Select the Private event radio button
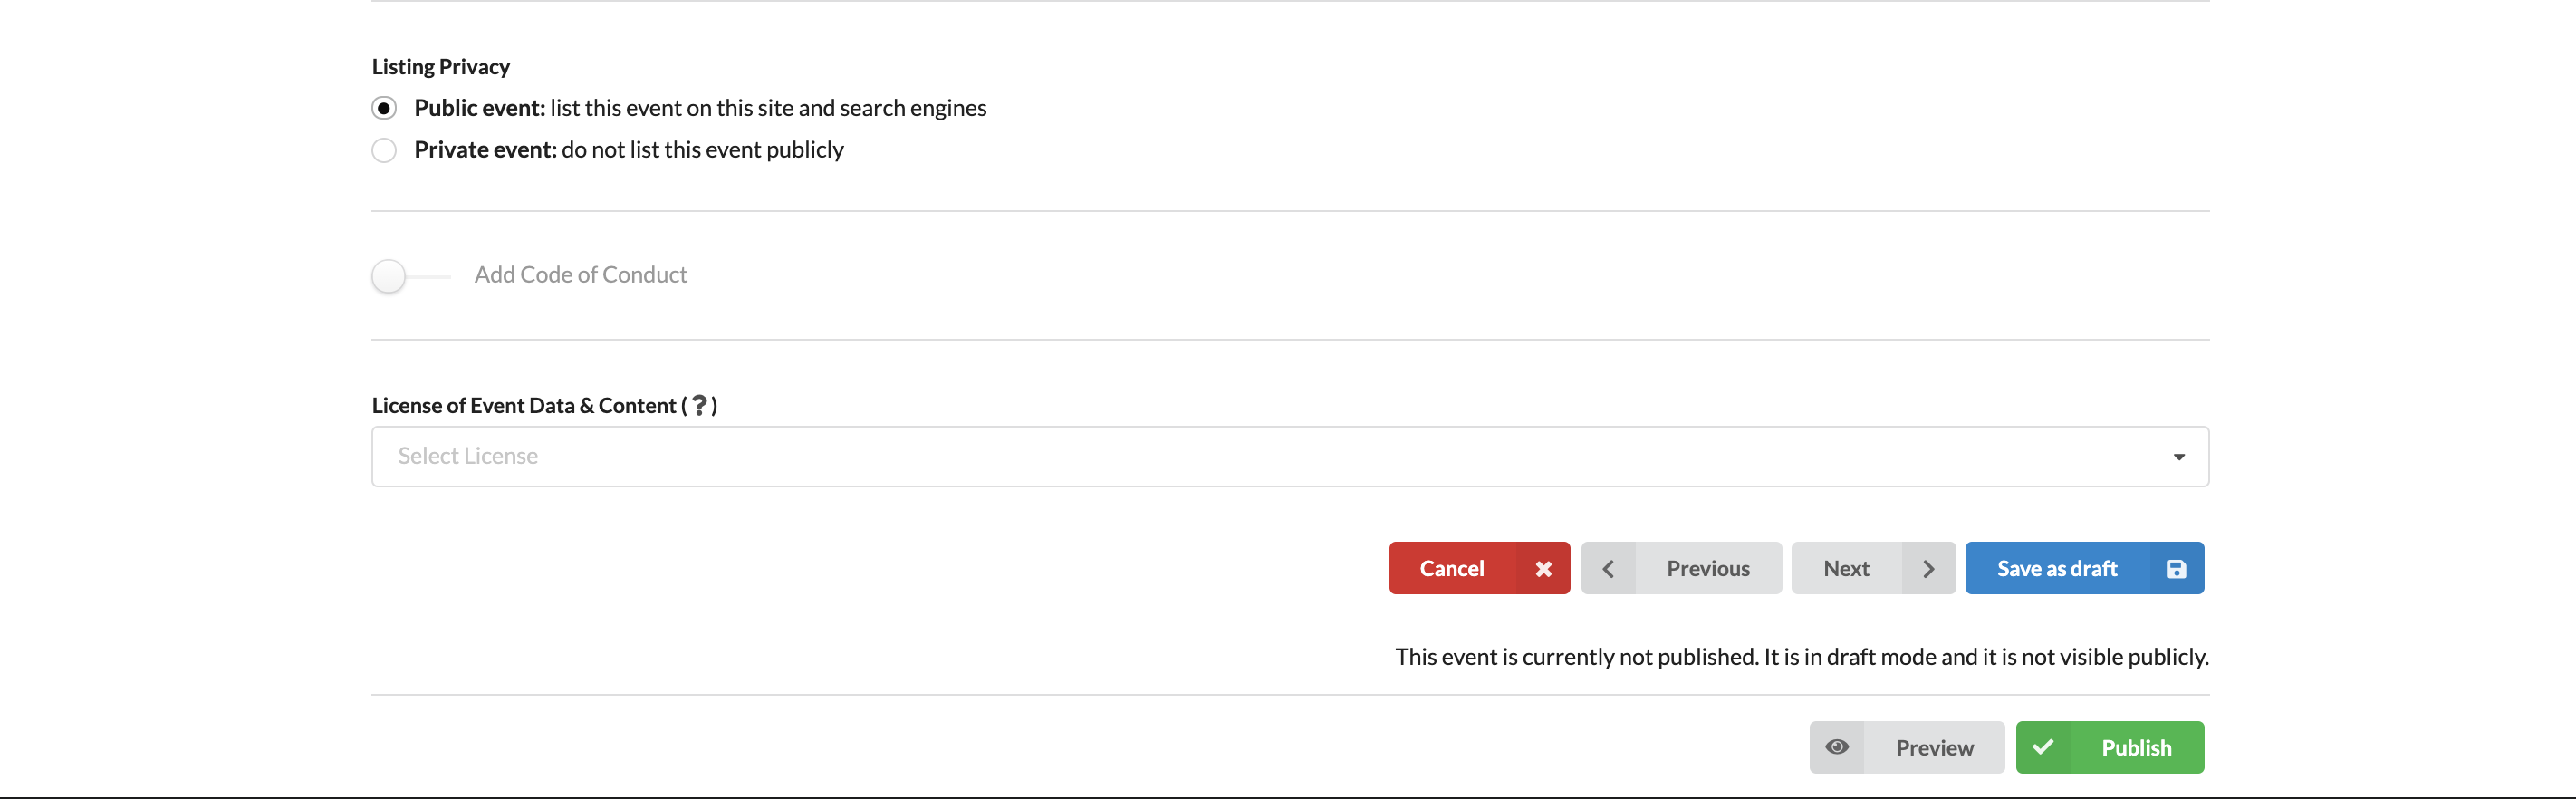The height and width of the screenshot is (799, 2576). pos(384,150)
